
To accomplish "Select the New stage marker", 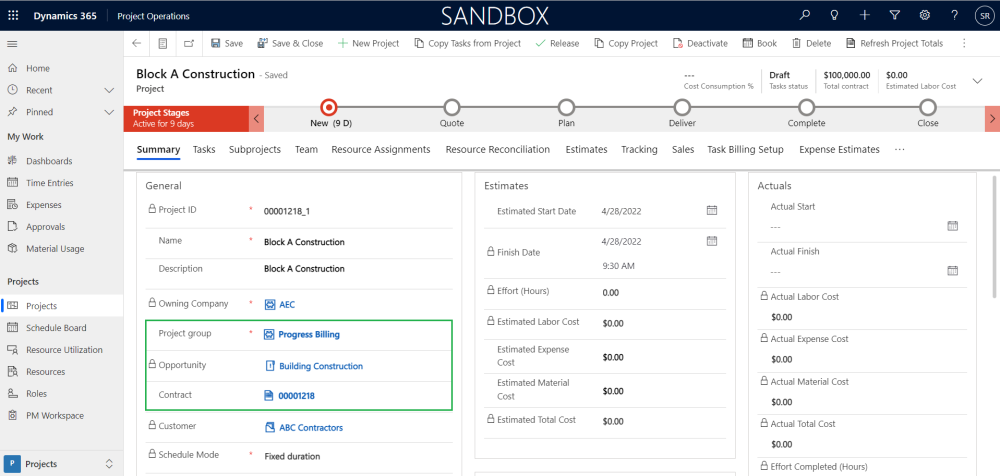I will point(328,107).
